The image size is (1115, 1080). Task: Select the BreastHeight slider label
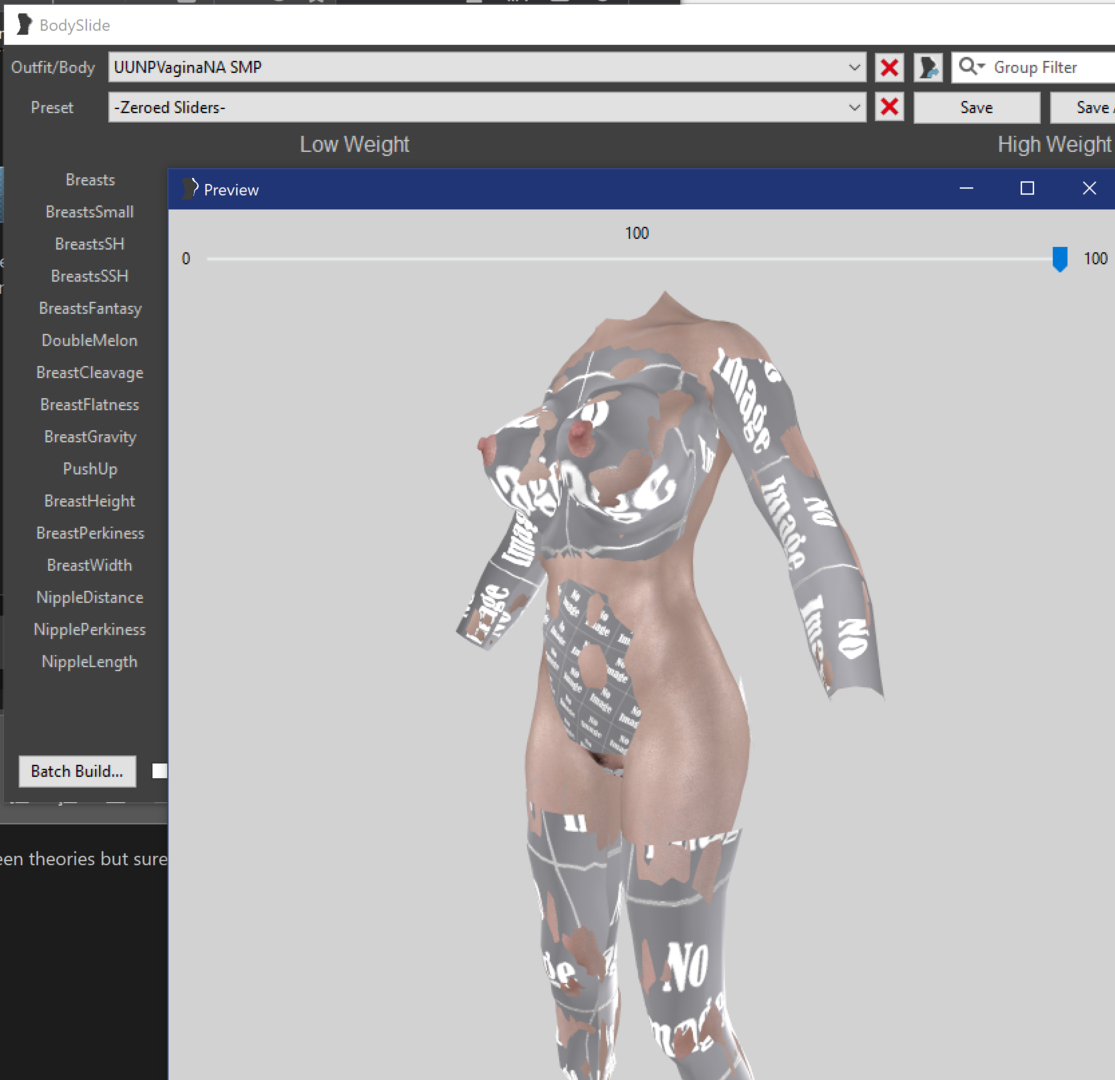[90, 501]
